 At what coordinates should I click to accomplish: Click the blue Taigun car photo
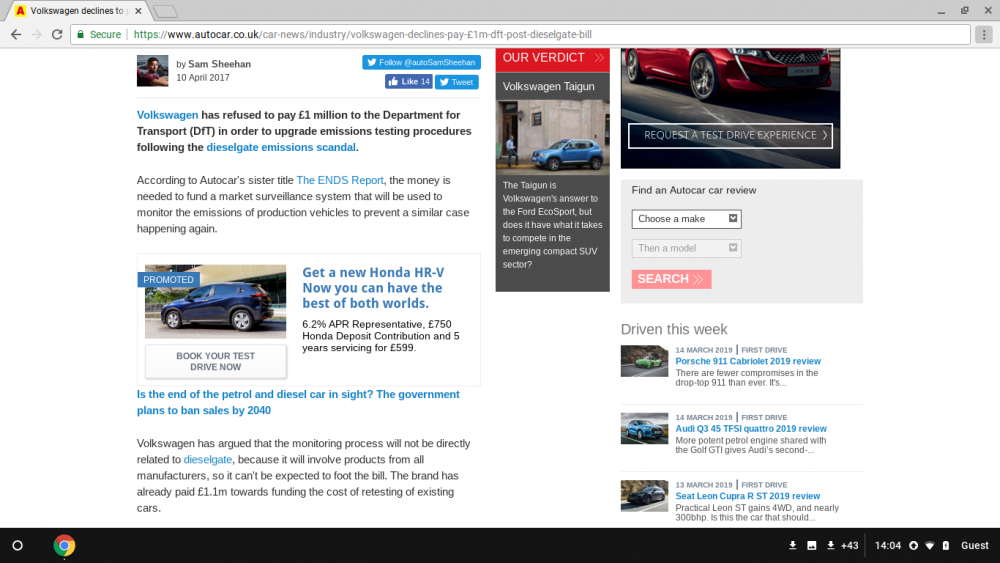[552, 137]
